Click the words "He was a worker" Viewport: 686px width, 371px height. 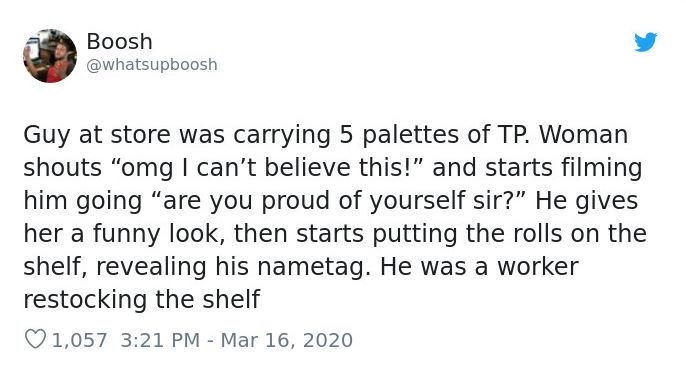coord(479,266)
